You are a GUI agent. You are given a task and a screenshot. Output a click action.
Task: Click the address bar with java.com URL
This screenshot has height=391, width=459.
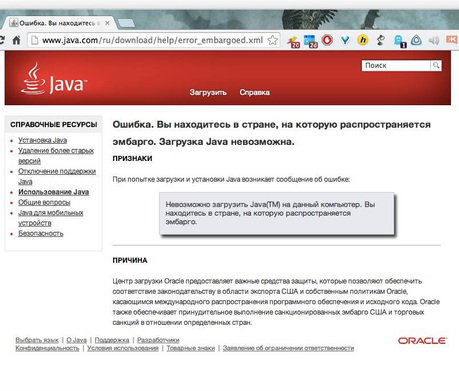pos(153,40)
